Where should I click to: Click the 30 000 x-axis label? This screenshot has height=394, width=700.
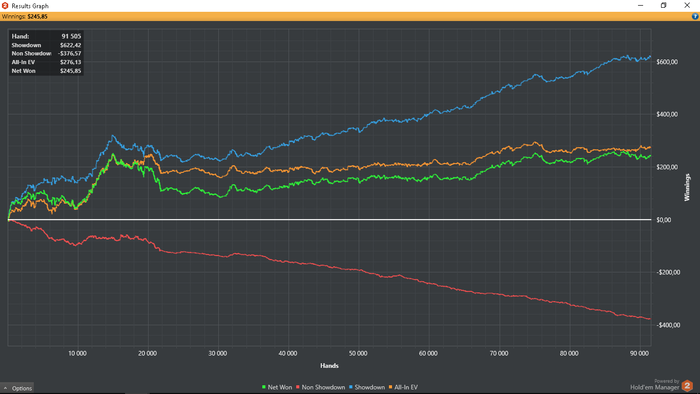(x=218, y=353)
